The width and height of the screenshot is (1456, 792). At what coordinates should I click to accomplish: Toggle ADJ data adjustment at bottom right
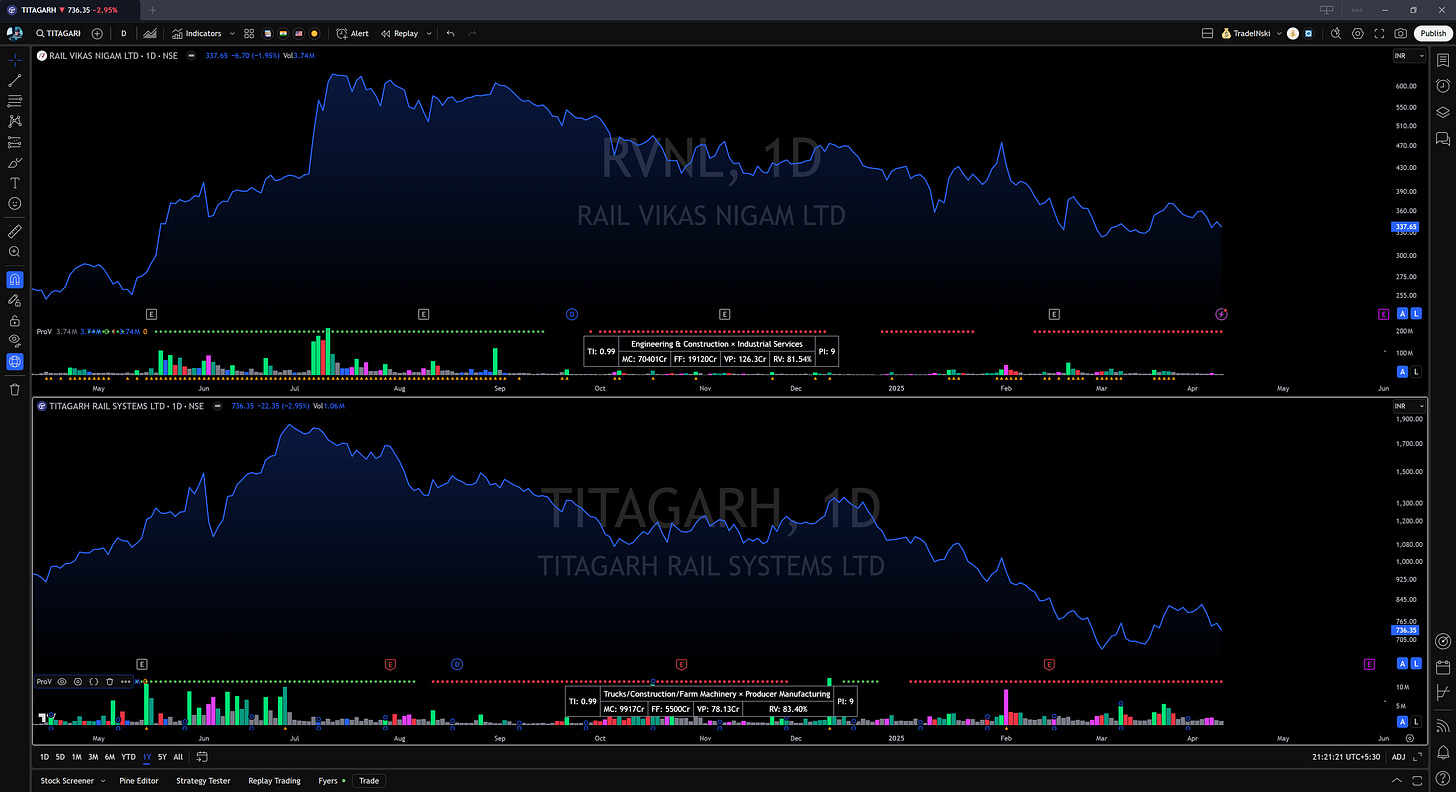click(x=1399, y=757)
